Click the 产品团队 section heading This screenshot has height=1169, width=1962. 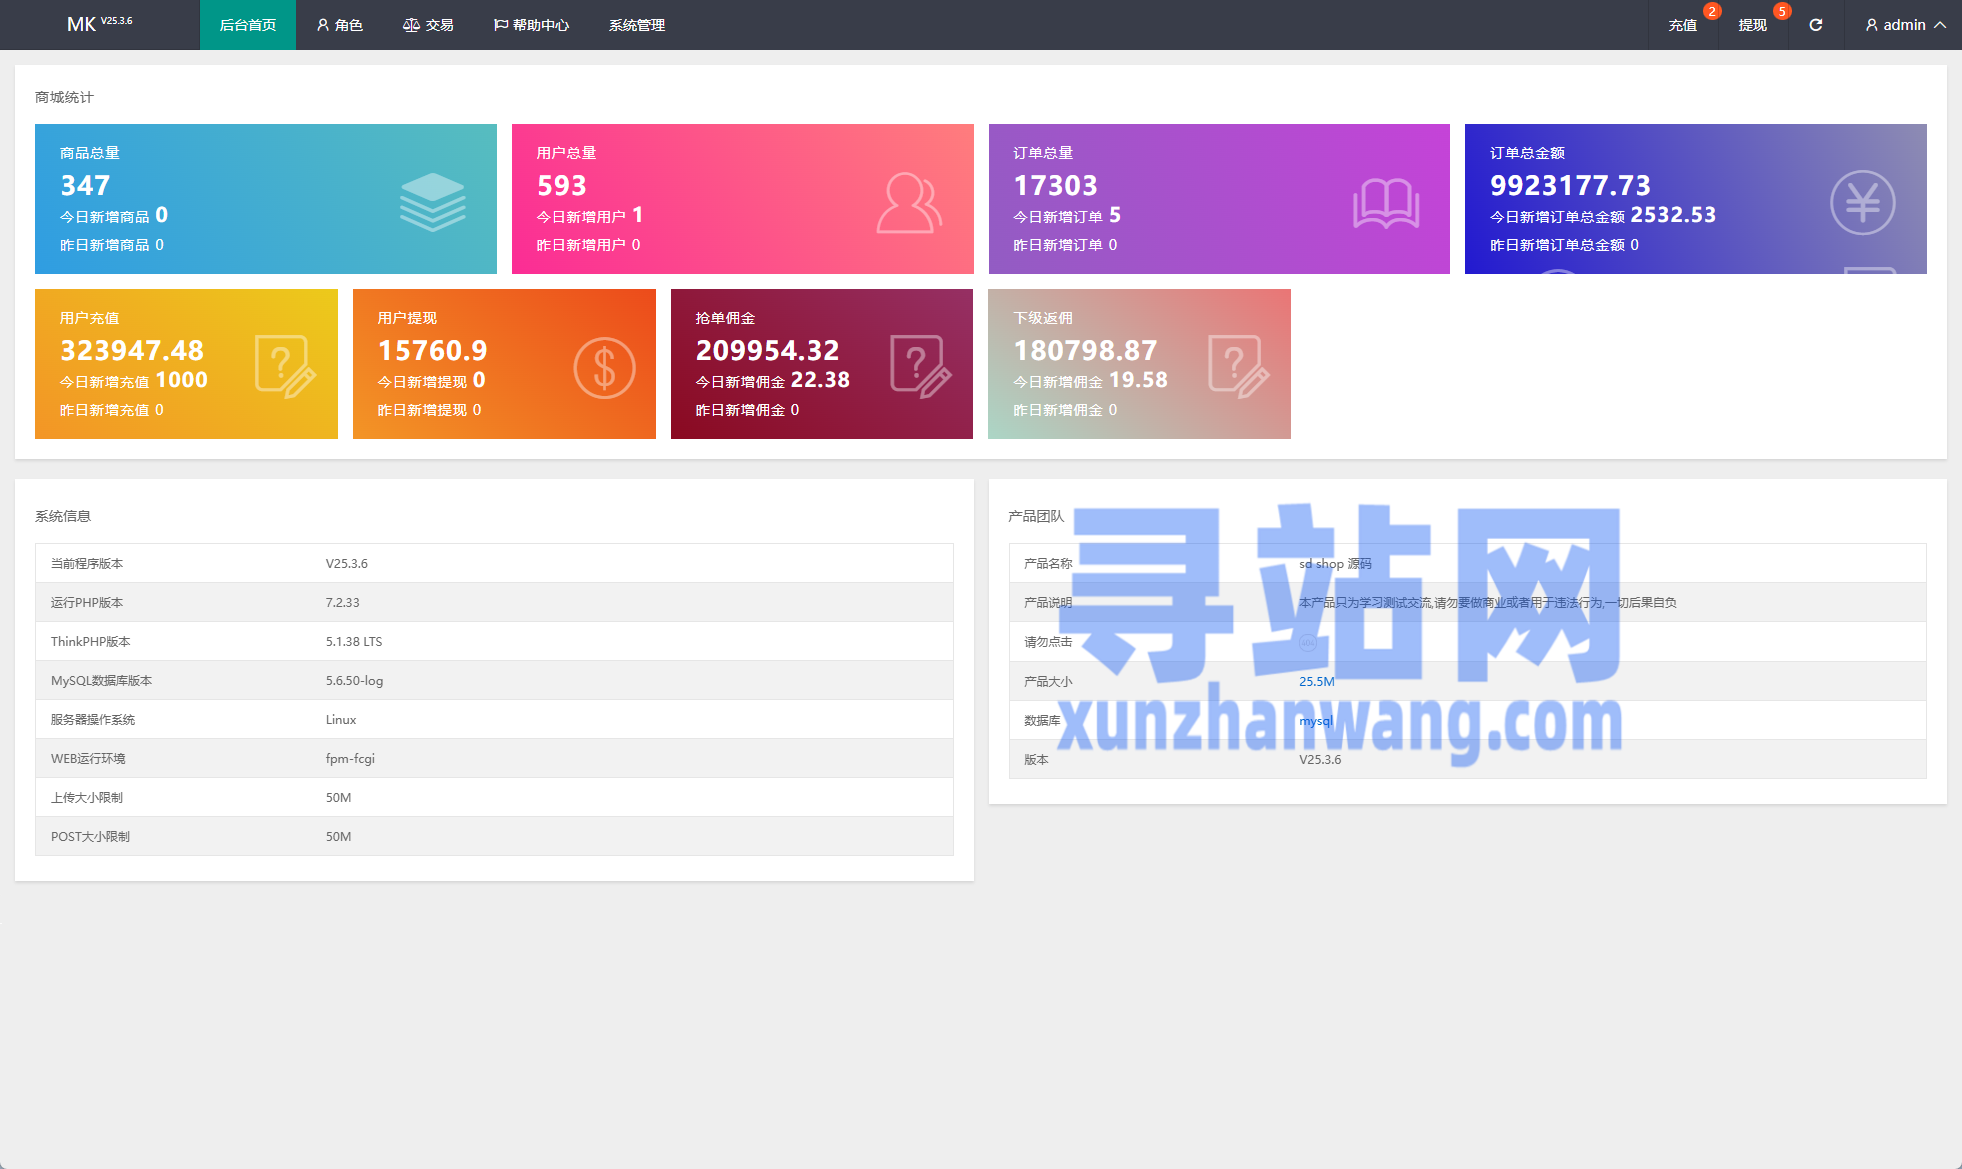tap(1036, 516)
